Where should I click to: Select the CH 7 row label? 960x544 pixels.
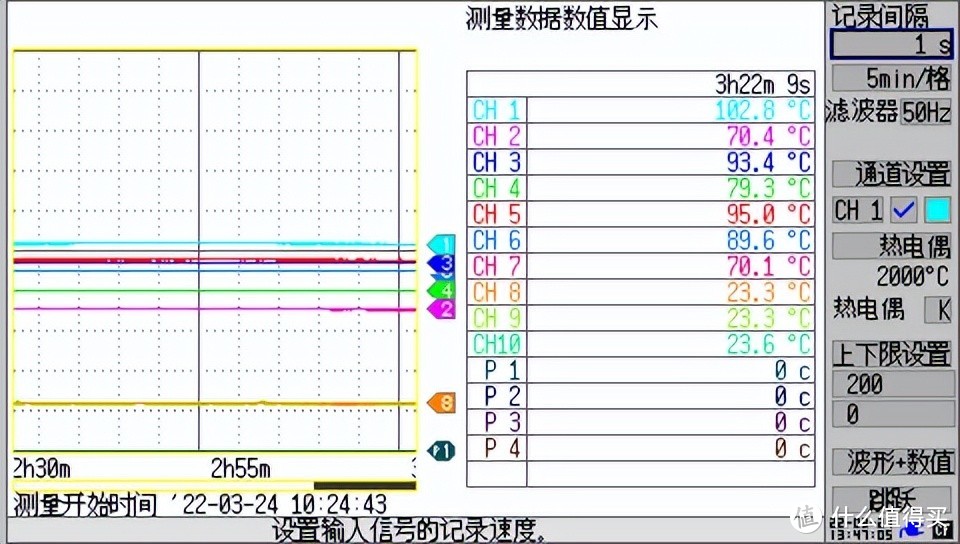point(497,266)
